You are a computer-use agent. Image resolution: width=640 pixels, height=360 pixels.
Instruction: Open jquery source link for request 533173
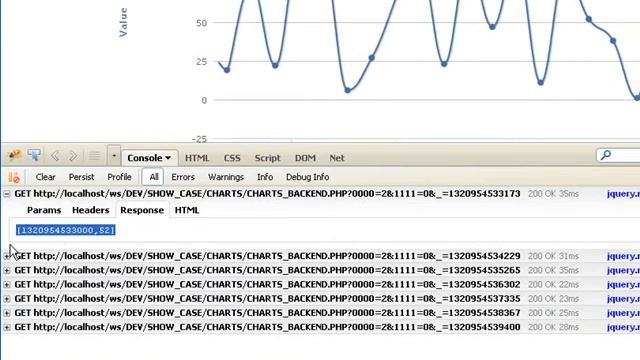point(623,194)
